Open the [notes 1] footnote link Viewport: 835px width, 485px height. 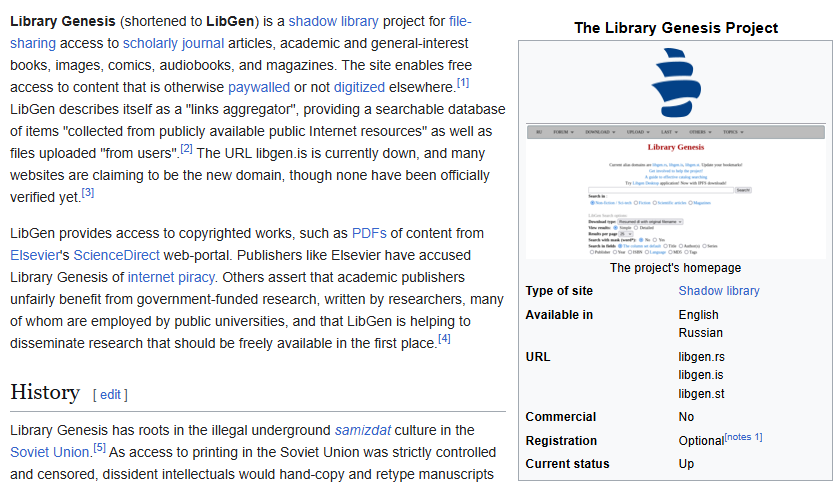point(743,437)
